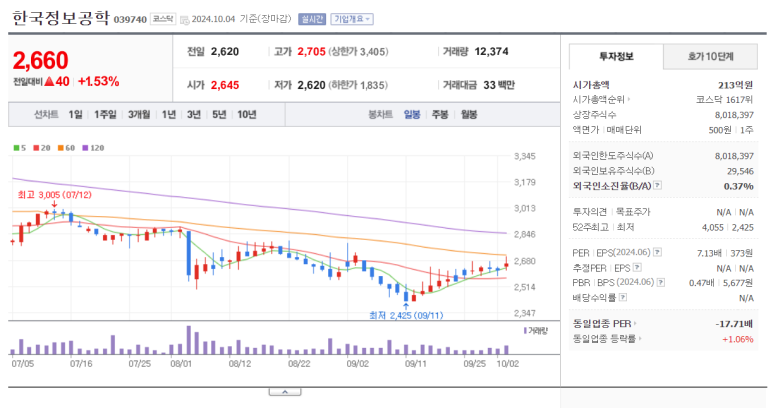
Task: Click the stock code 039740
Action: pyautogui.click(x=130, y=20)
